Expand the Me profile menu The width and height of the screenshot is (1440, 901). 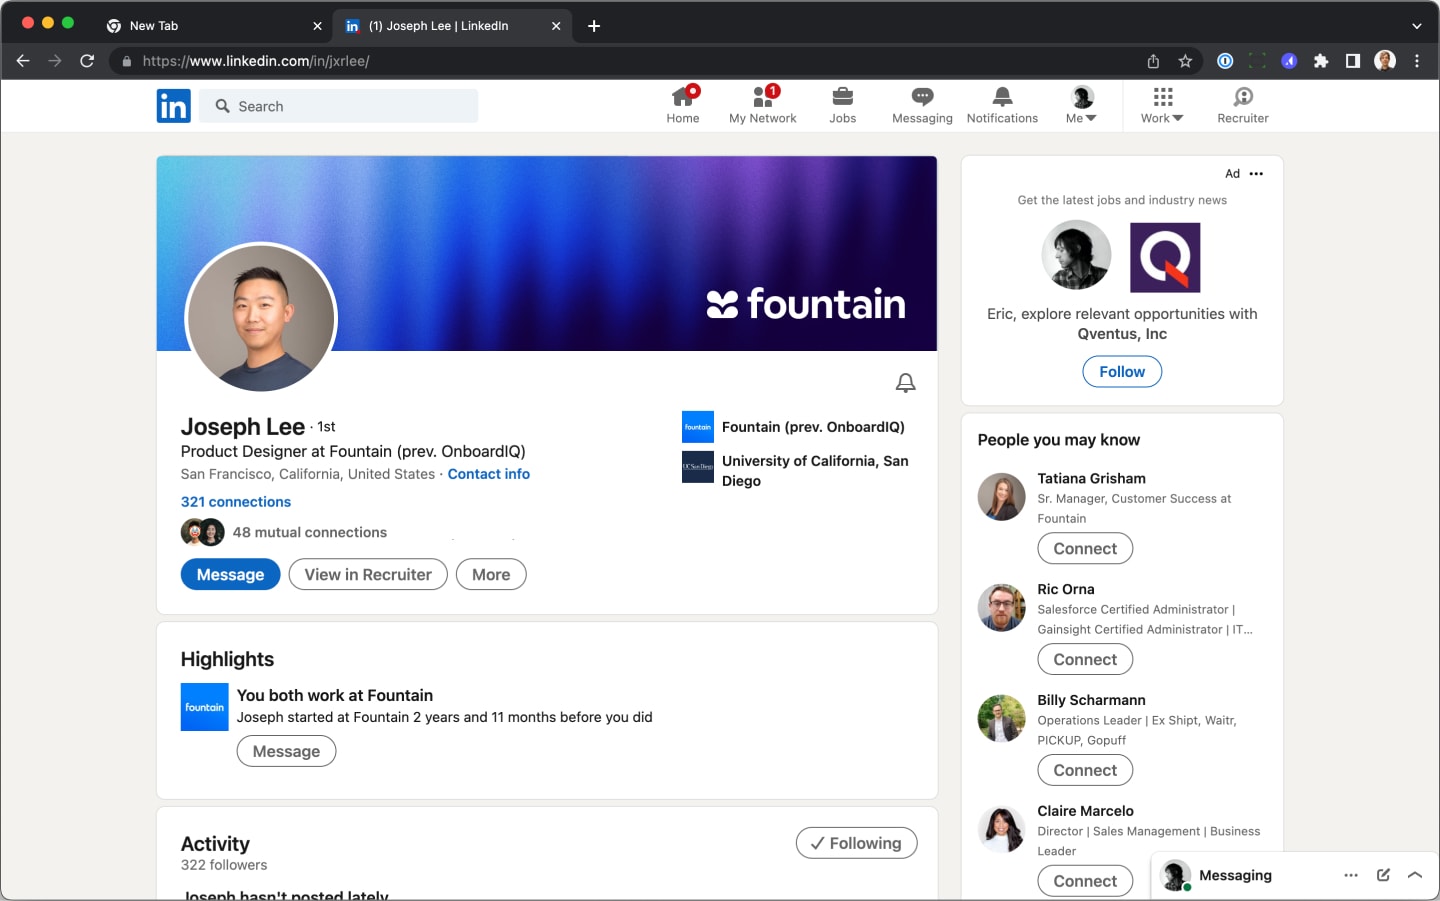click(1081, 105)
